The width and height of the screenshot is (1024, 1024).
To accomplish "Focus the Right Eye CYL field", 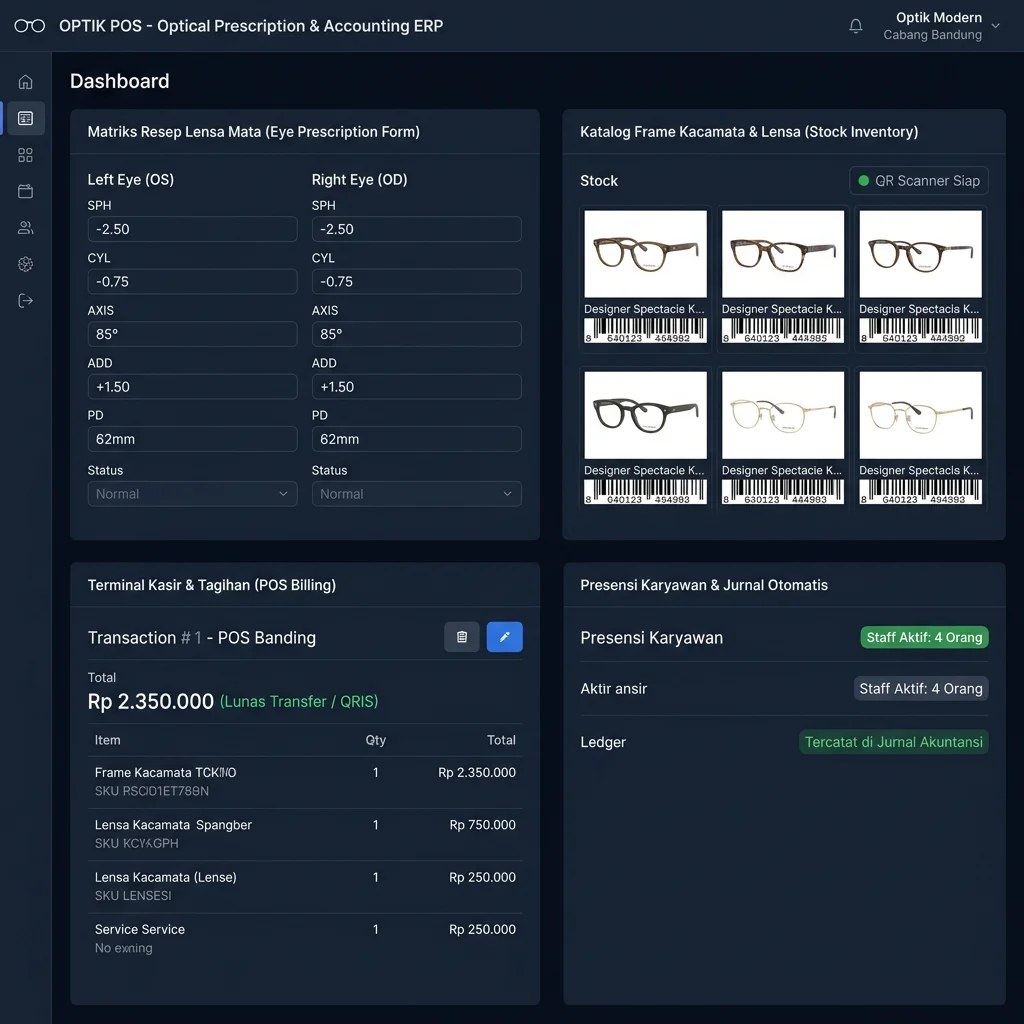I will coord(417,281).
